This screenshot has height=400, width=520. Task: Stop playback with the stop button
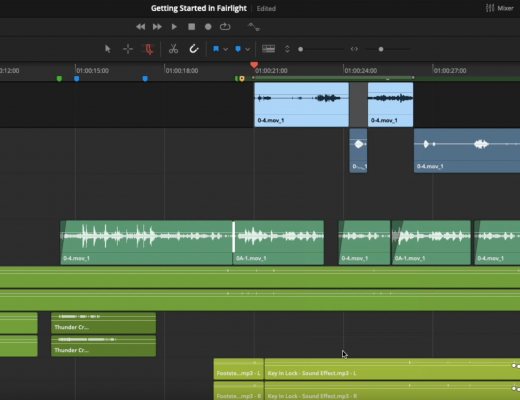click(x=191, y=27)
